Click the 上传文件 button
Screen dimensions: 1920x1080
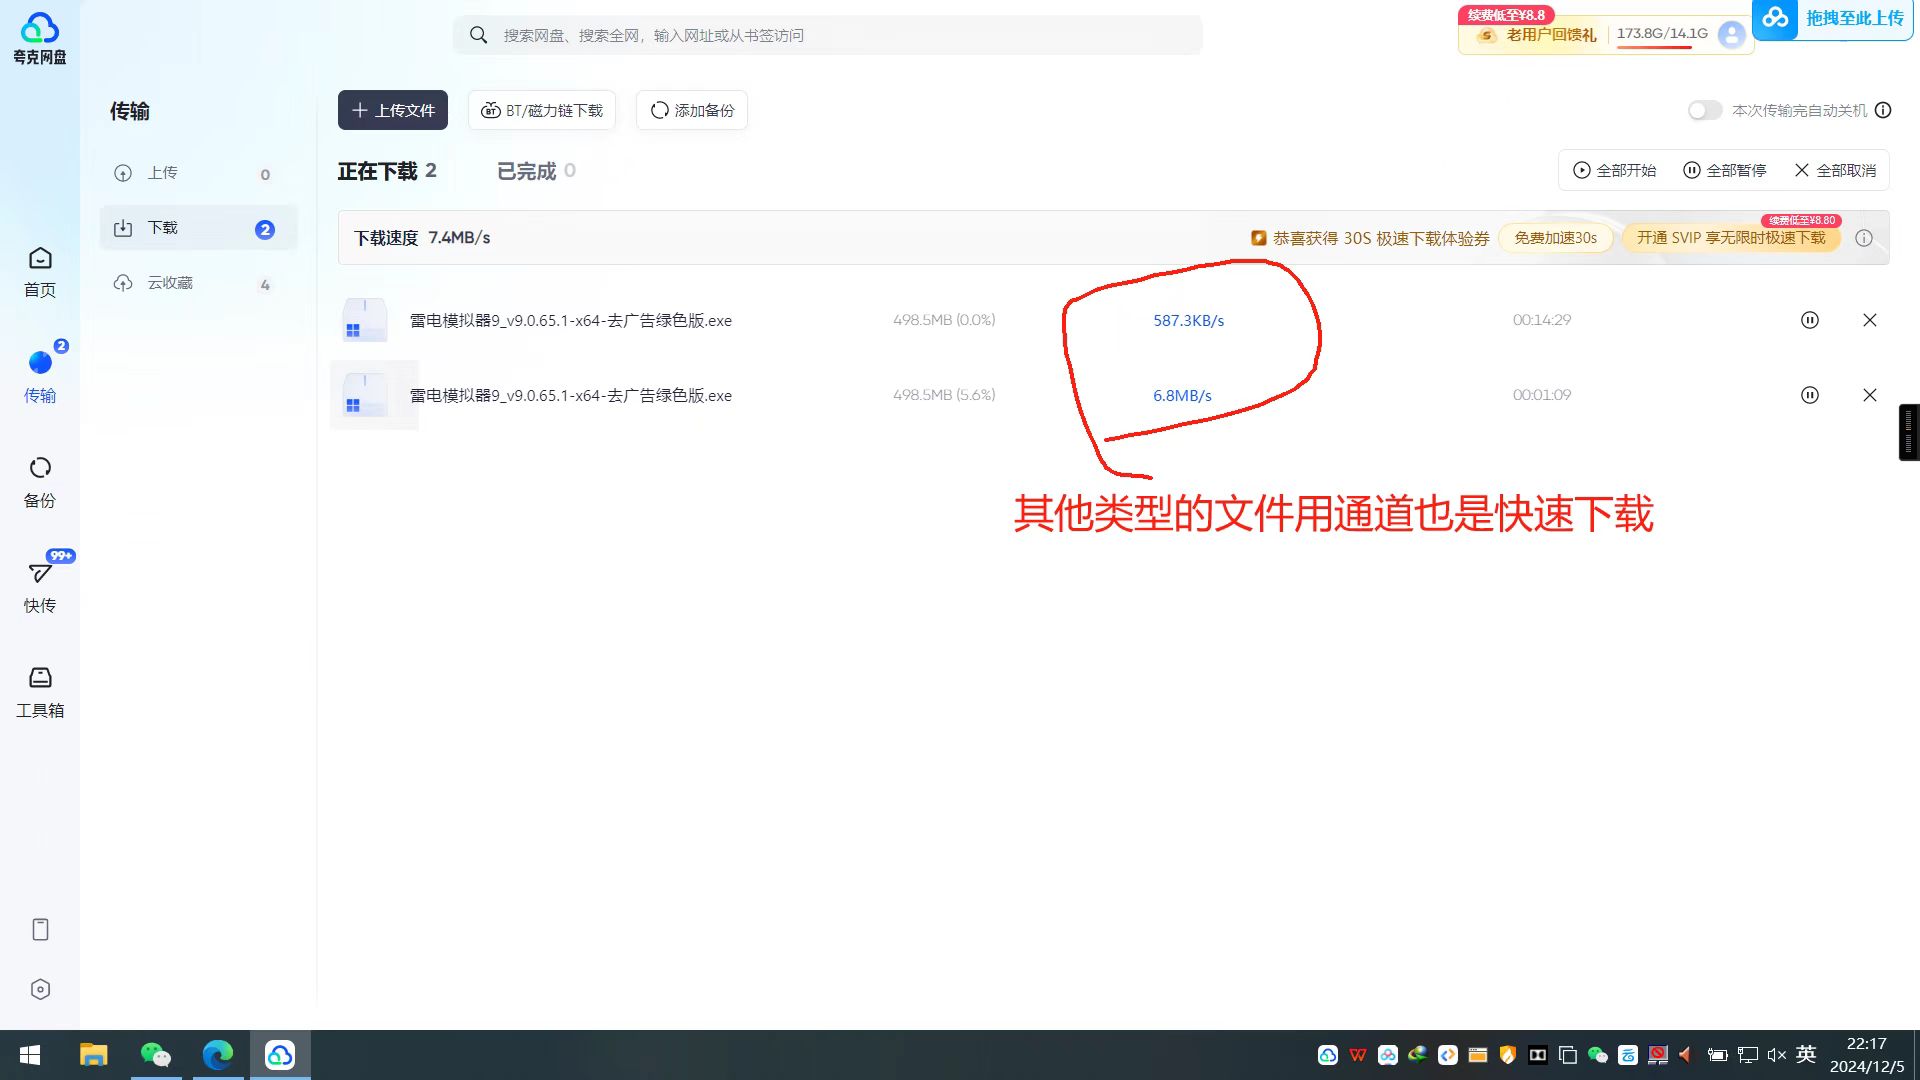pos(392,110)
